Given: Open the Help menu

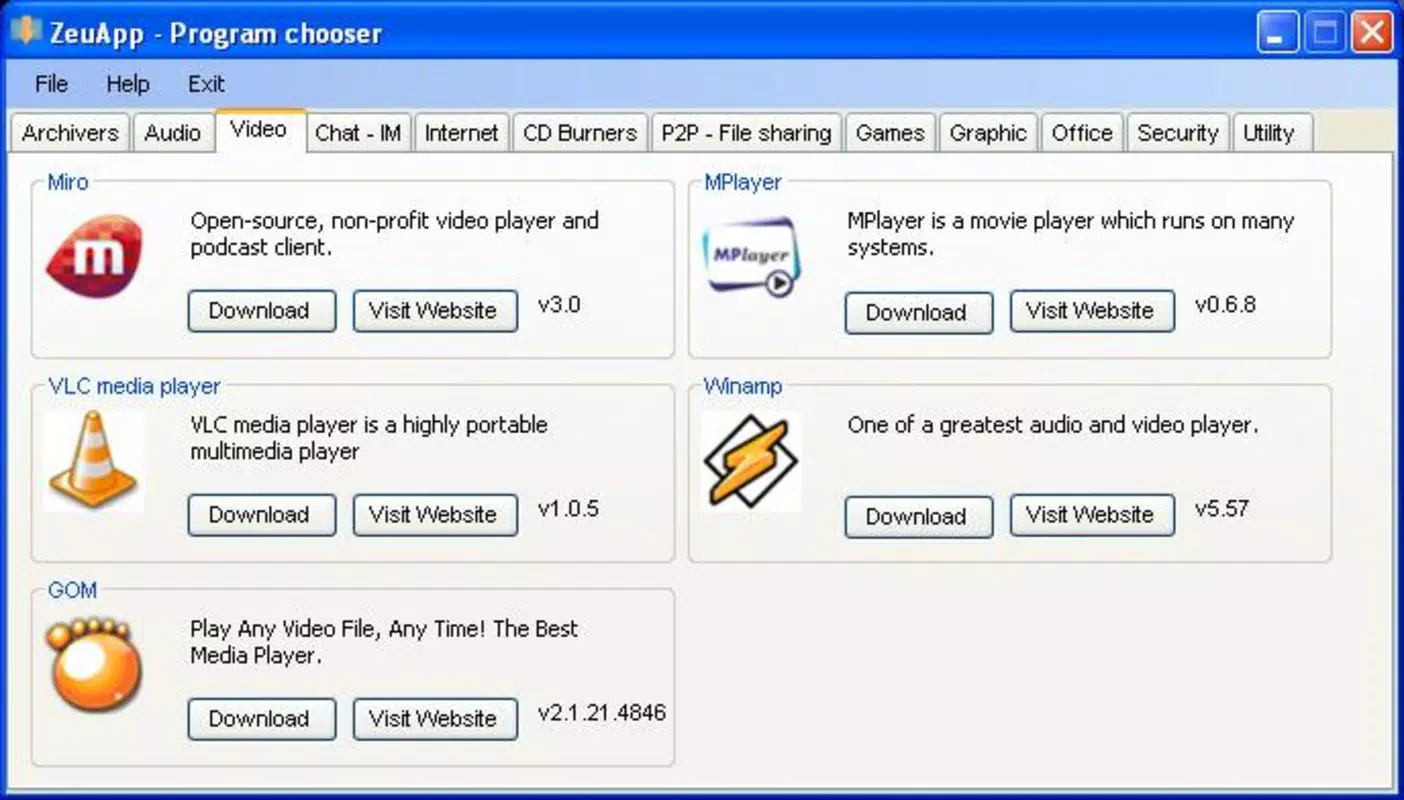Looking at the screenshot, I should [x=127, y=84].
